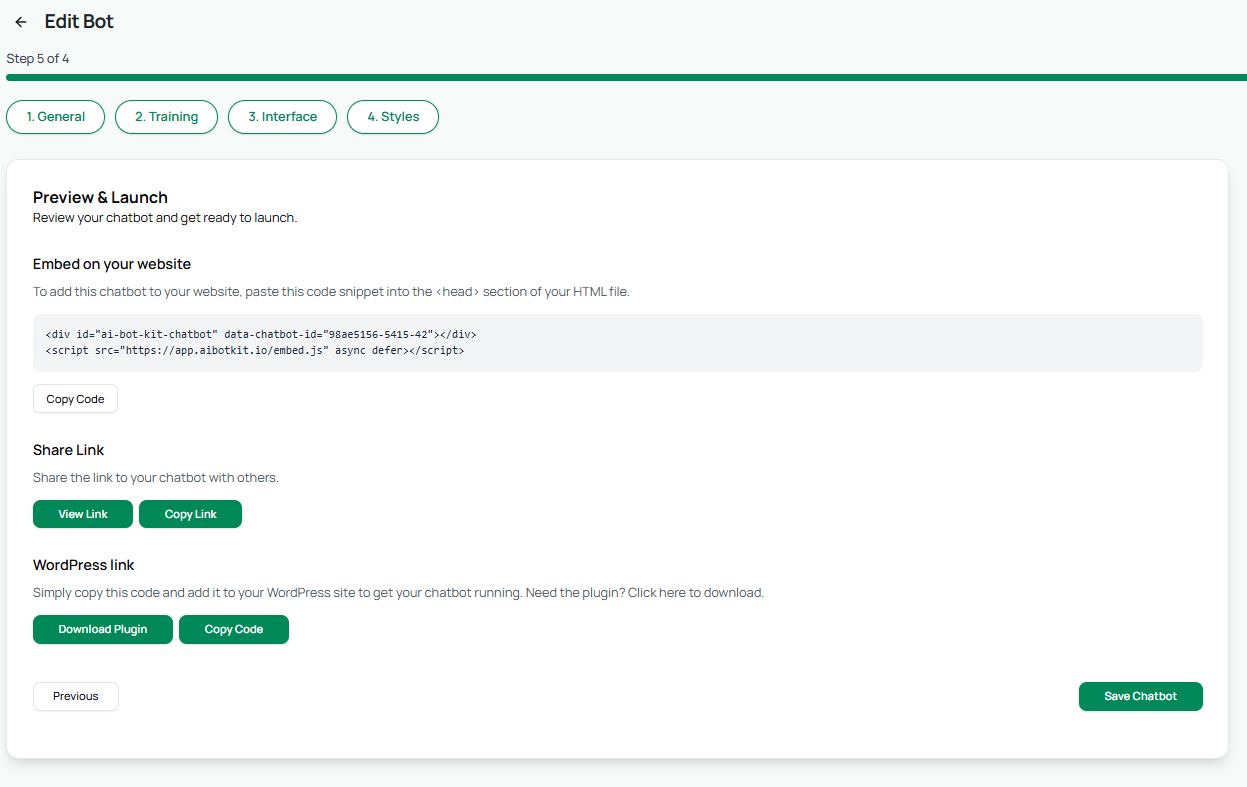The width and height of the screenshot is (1247, 787).
Task: Click the green step progress bar
Action: [x=626, y=77]
